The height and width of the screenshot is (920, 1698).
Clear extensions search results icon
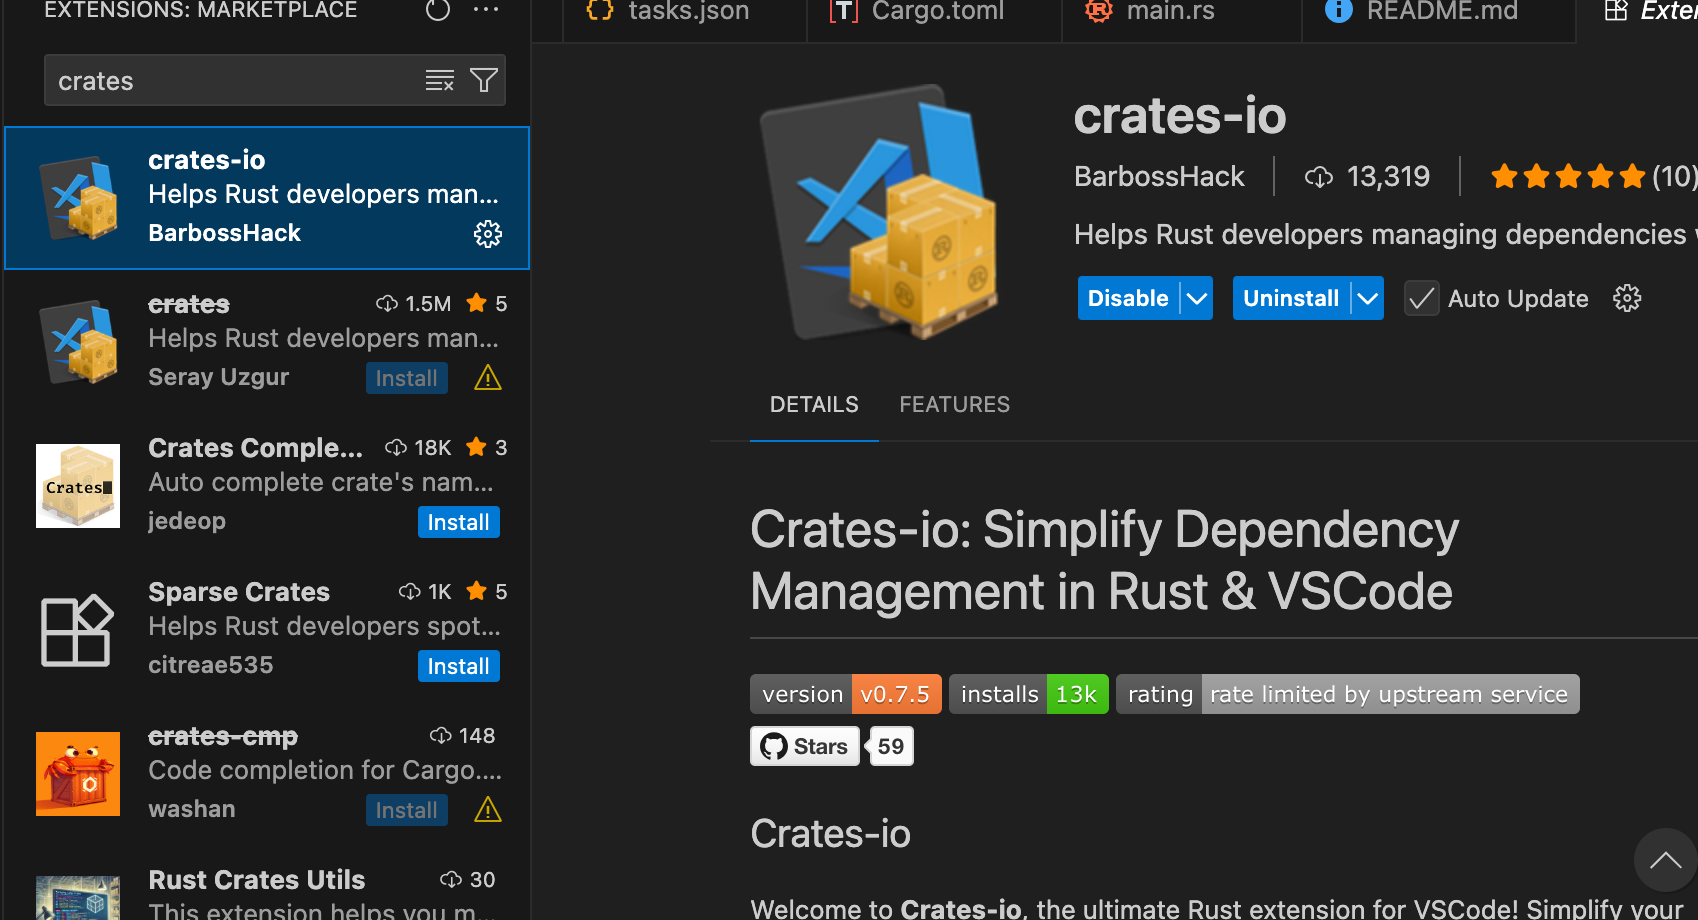(x=440, y=81)
